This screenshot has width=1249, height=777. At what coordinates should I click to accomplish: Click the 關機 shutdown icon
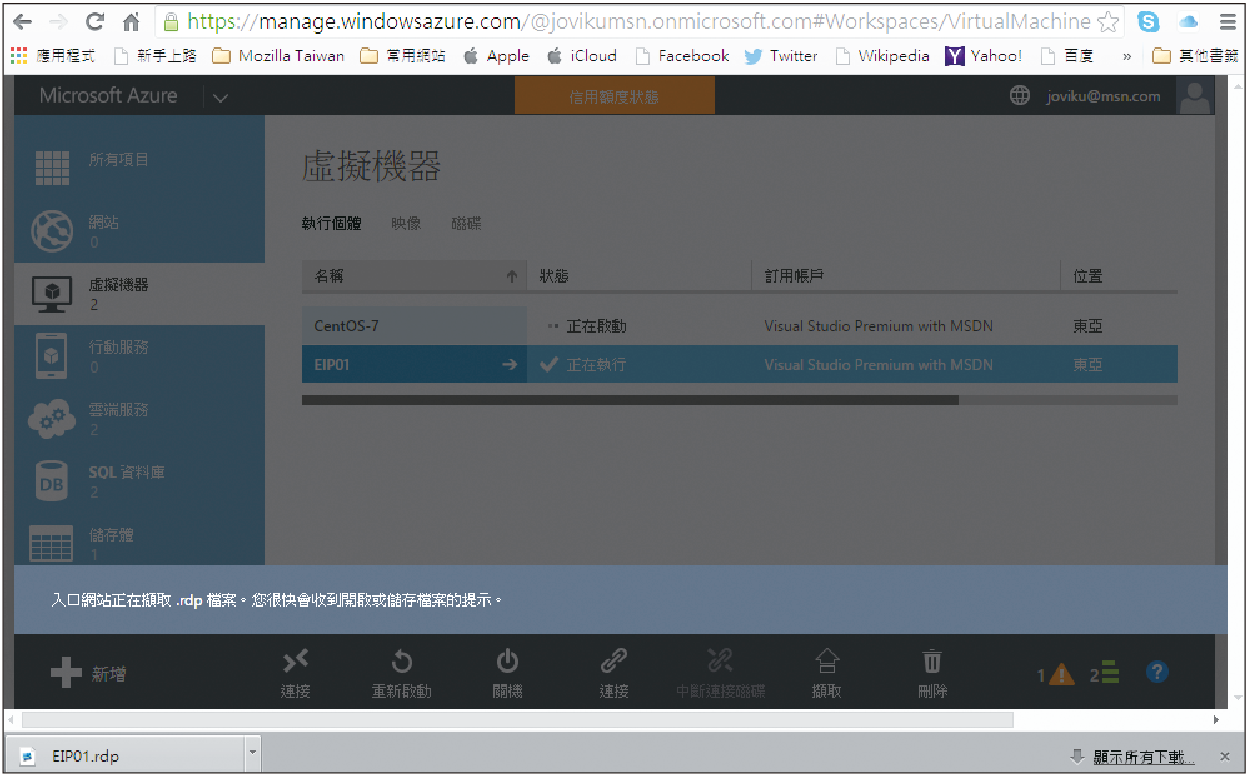click(507, 660)
